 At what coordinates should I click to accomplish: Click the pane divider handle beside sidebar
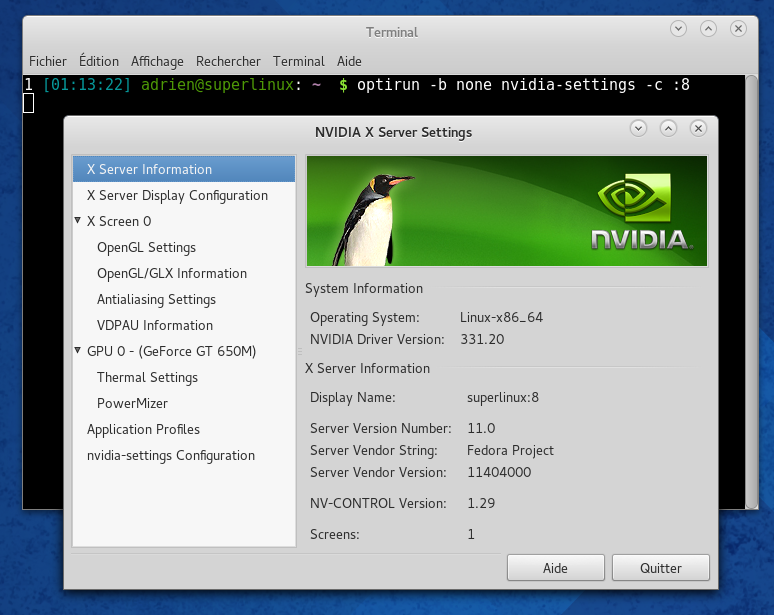(300, 351)
